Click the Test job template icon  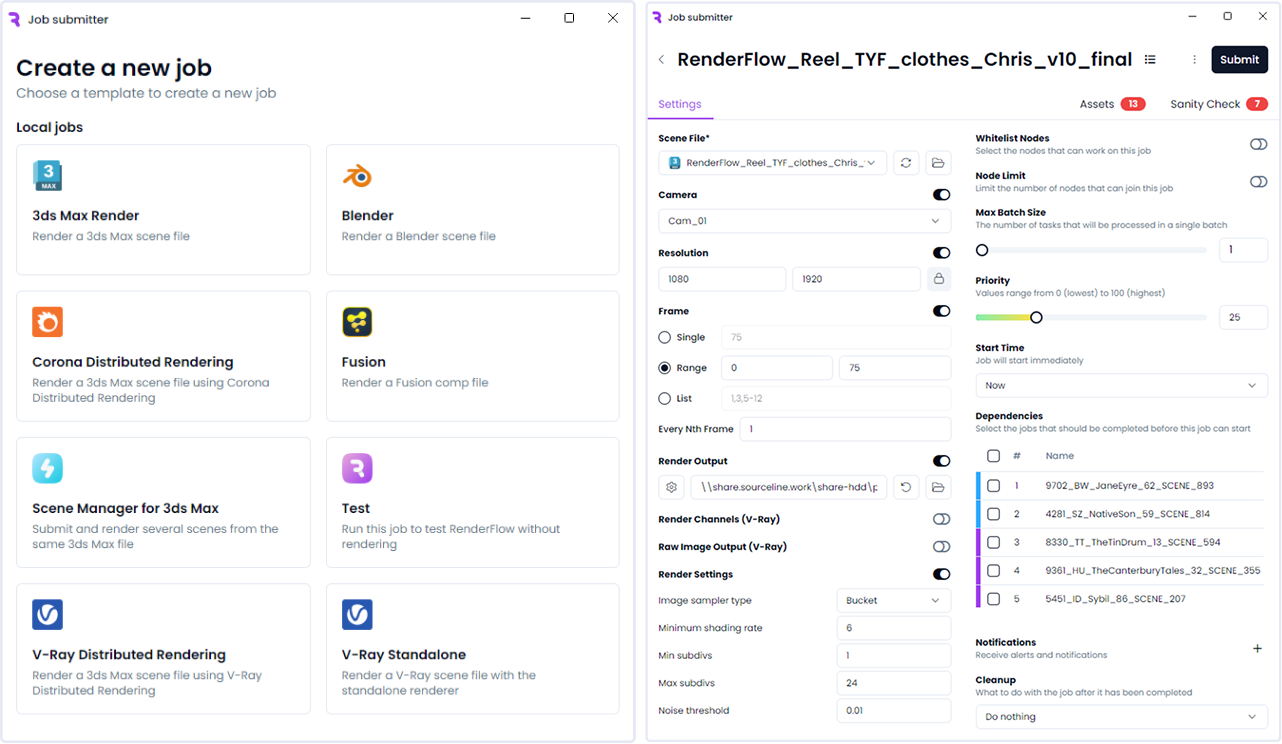coord(357,468)
